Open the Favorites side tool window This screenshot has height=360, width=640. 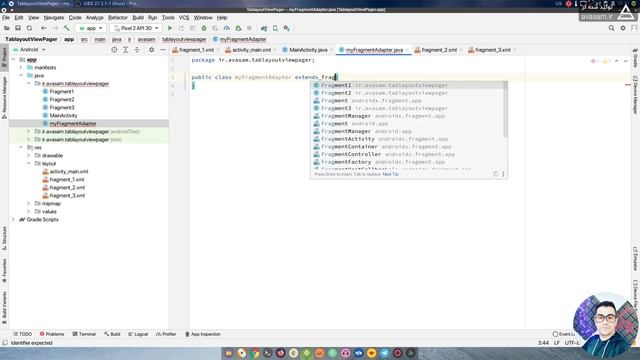point(4,270)
